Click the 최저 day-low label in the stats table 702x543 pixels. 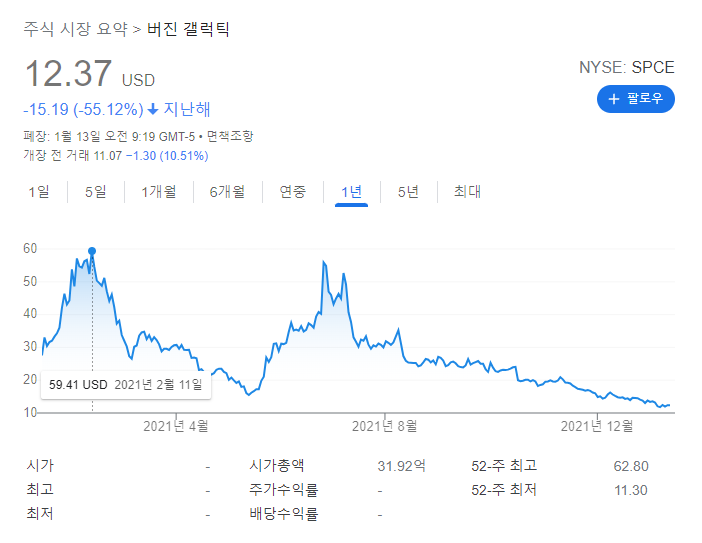coord(40,513)
